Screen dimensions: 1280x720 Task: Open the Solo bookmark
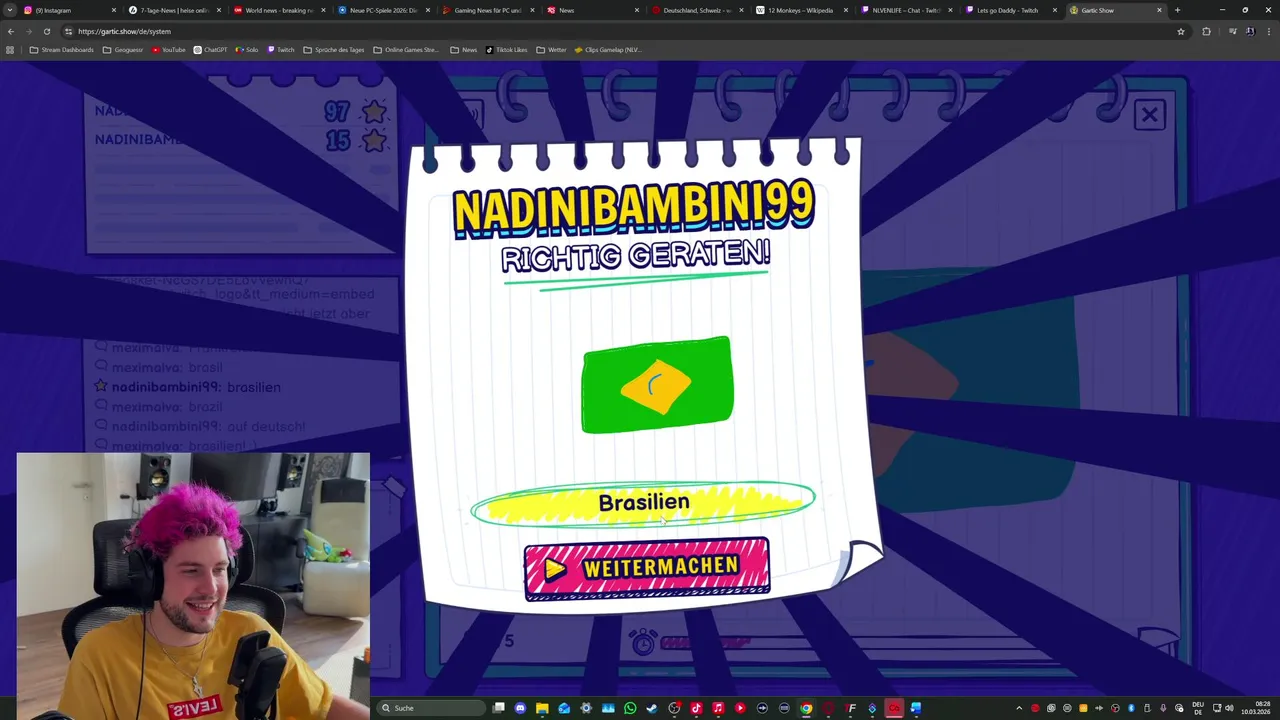pos(247,49)
